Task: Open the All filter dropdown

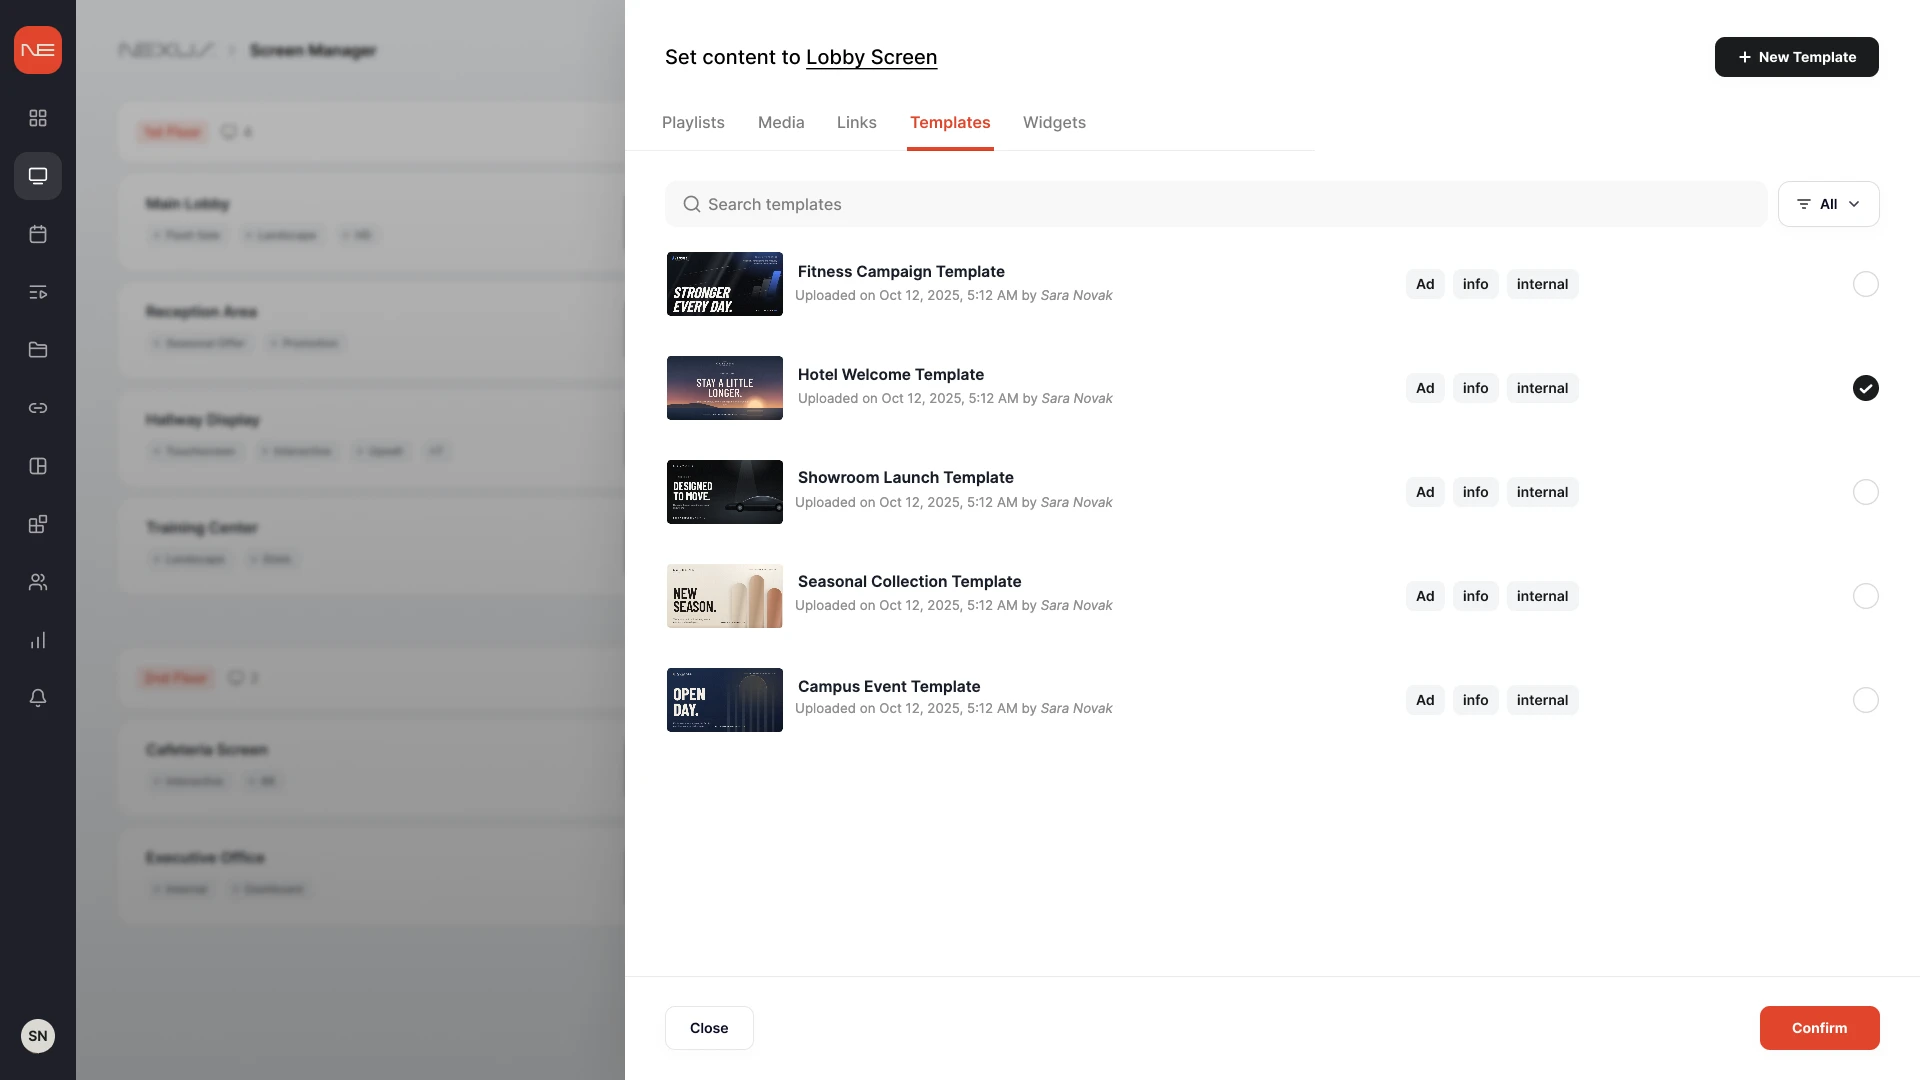Action: coord(1828,204)
